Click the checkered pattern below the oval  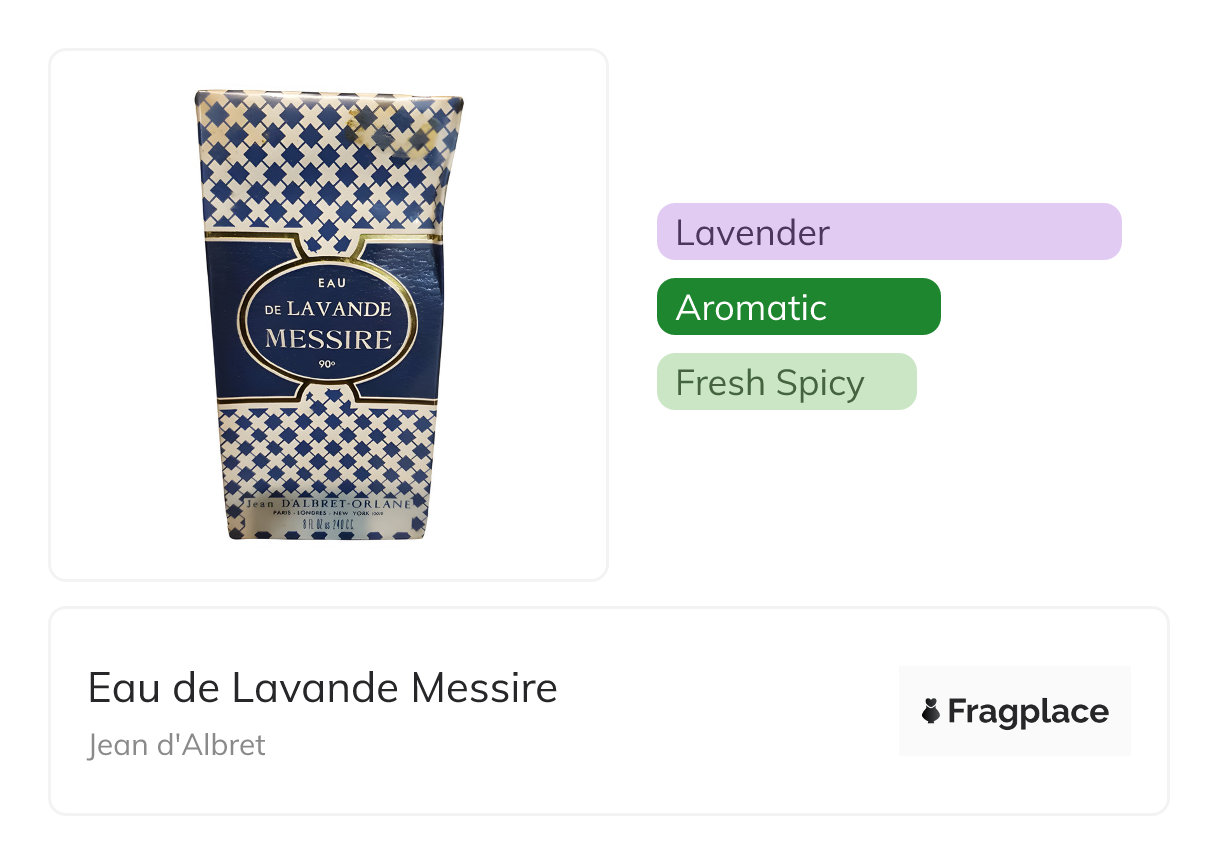(328, 445)
